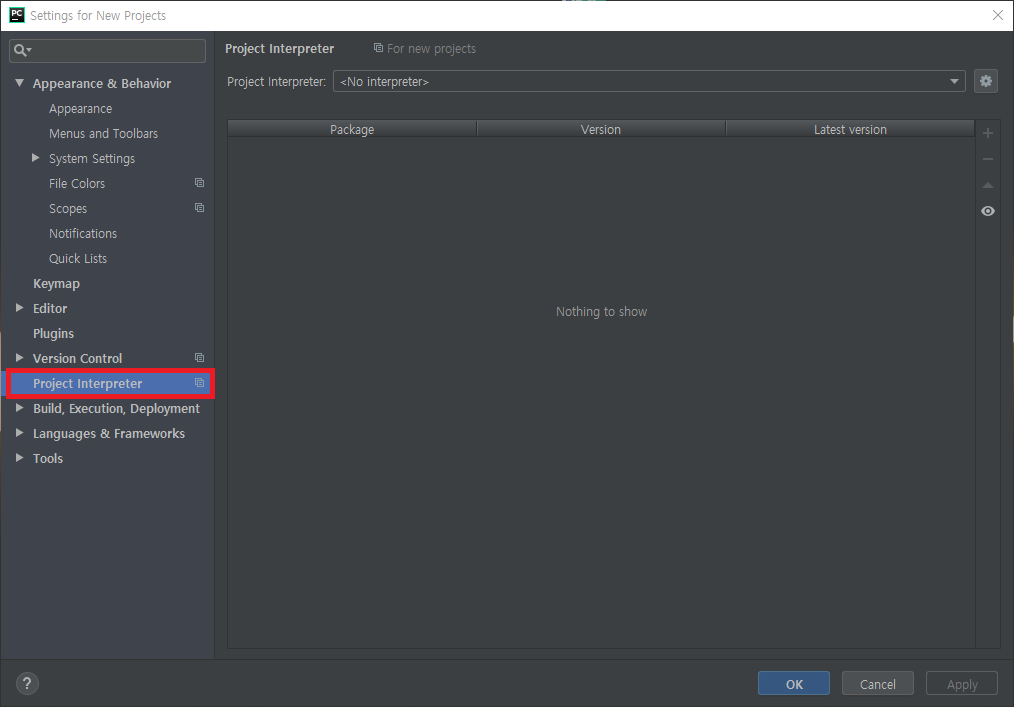Open Quick Lists settings
The height and width of the screenshot is (707, 1014).
(78, 259)
